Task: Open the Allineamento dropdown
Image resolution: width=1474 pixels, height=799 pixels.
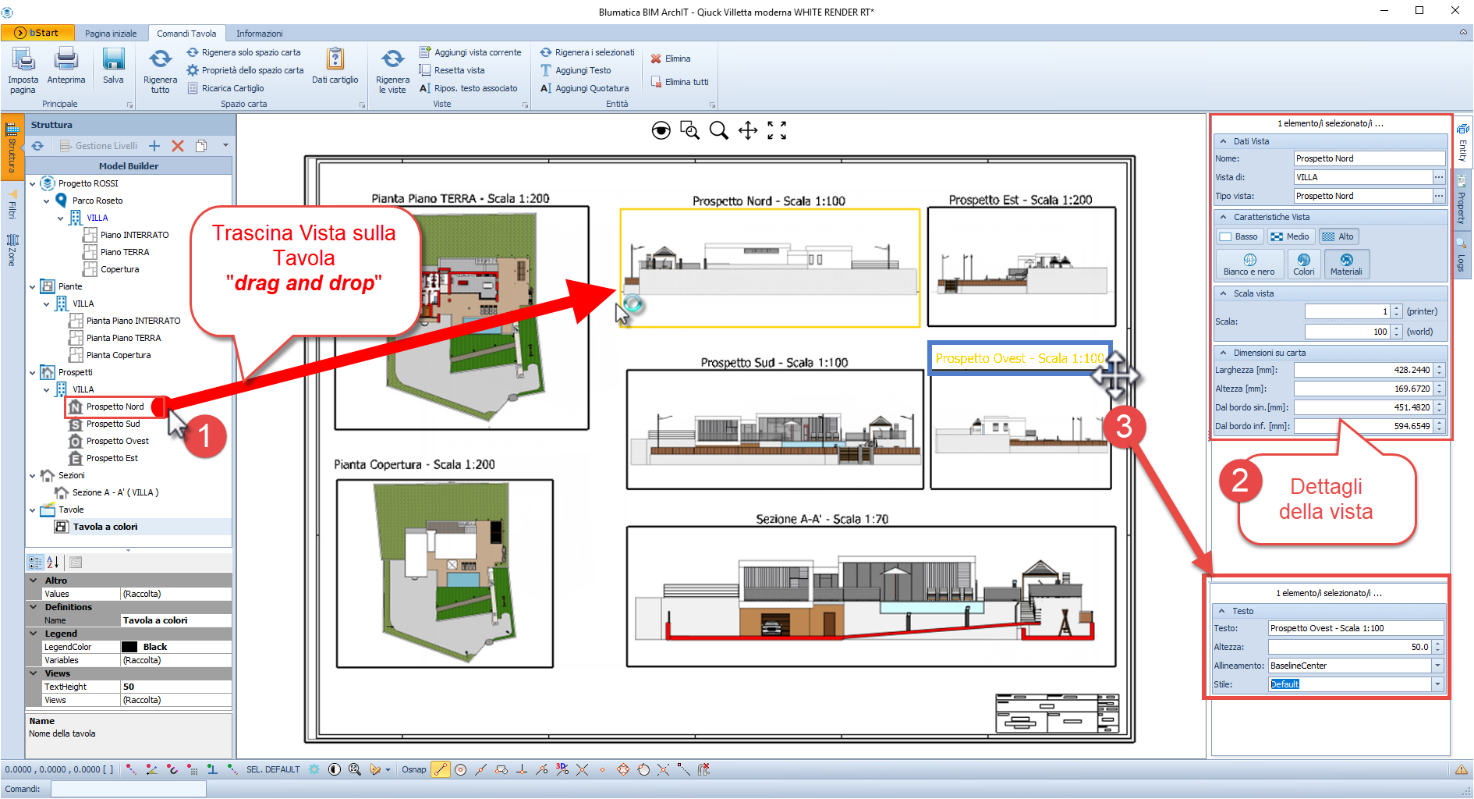Action: pyautogui.click(x=1438, y=665)
